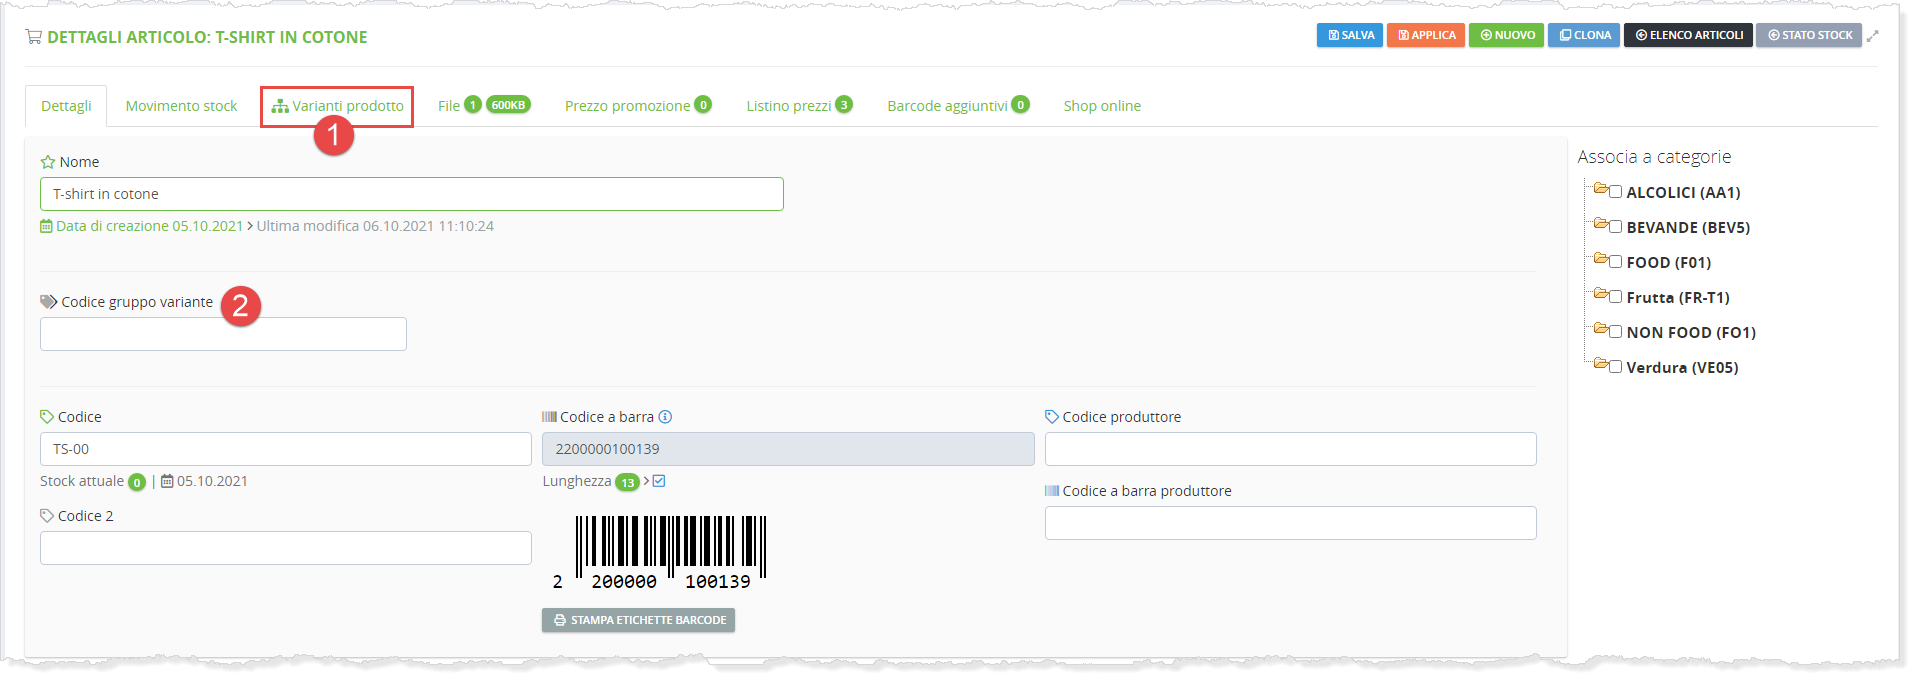Click the ALCOLICI folder icon
The height and width of the screenshot is (680, 1916).
point(1600,189)
